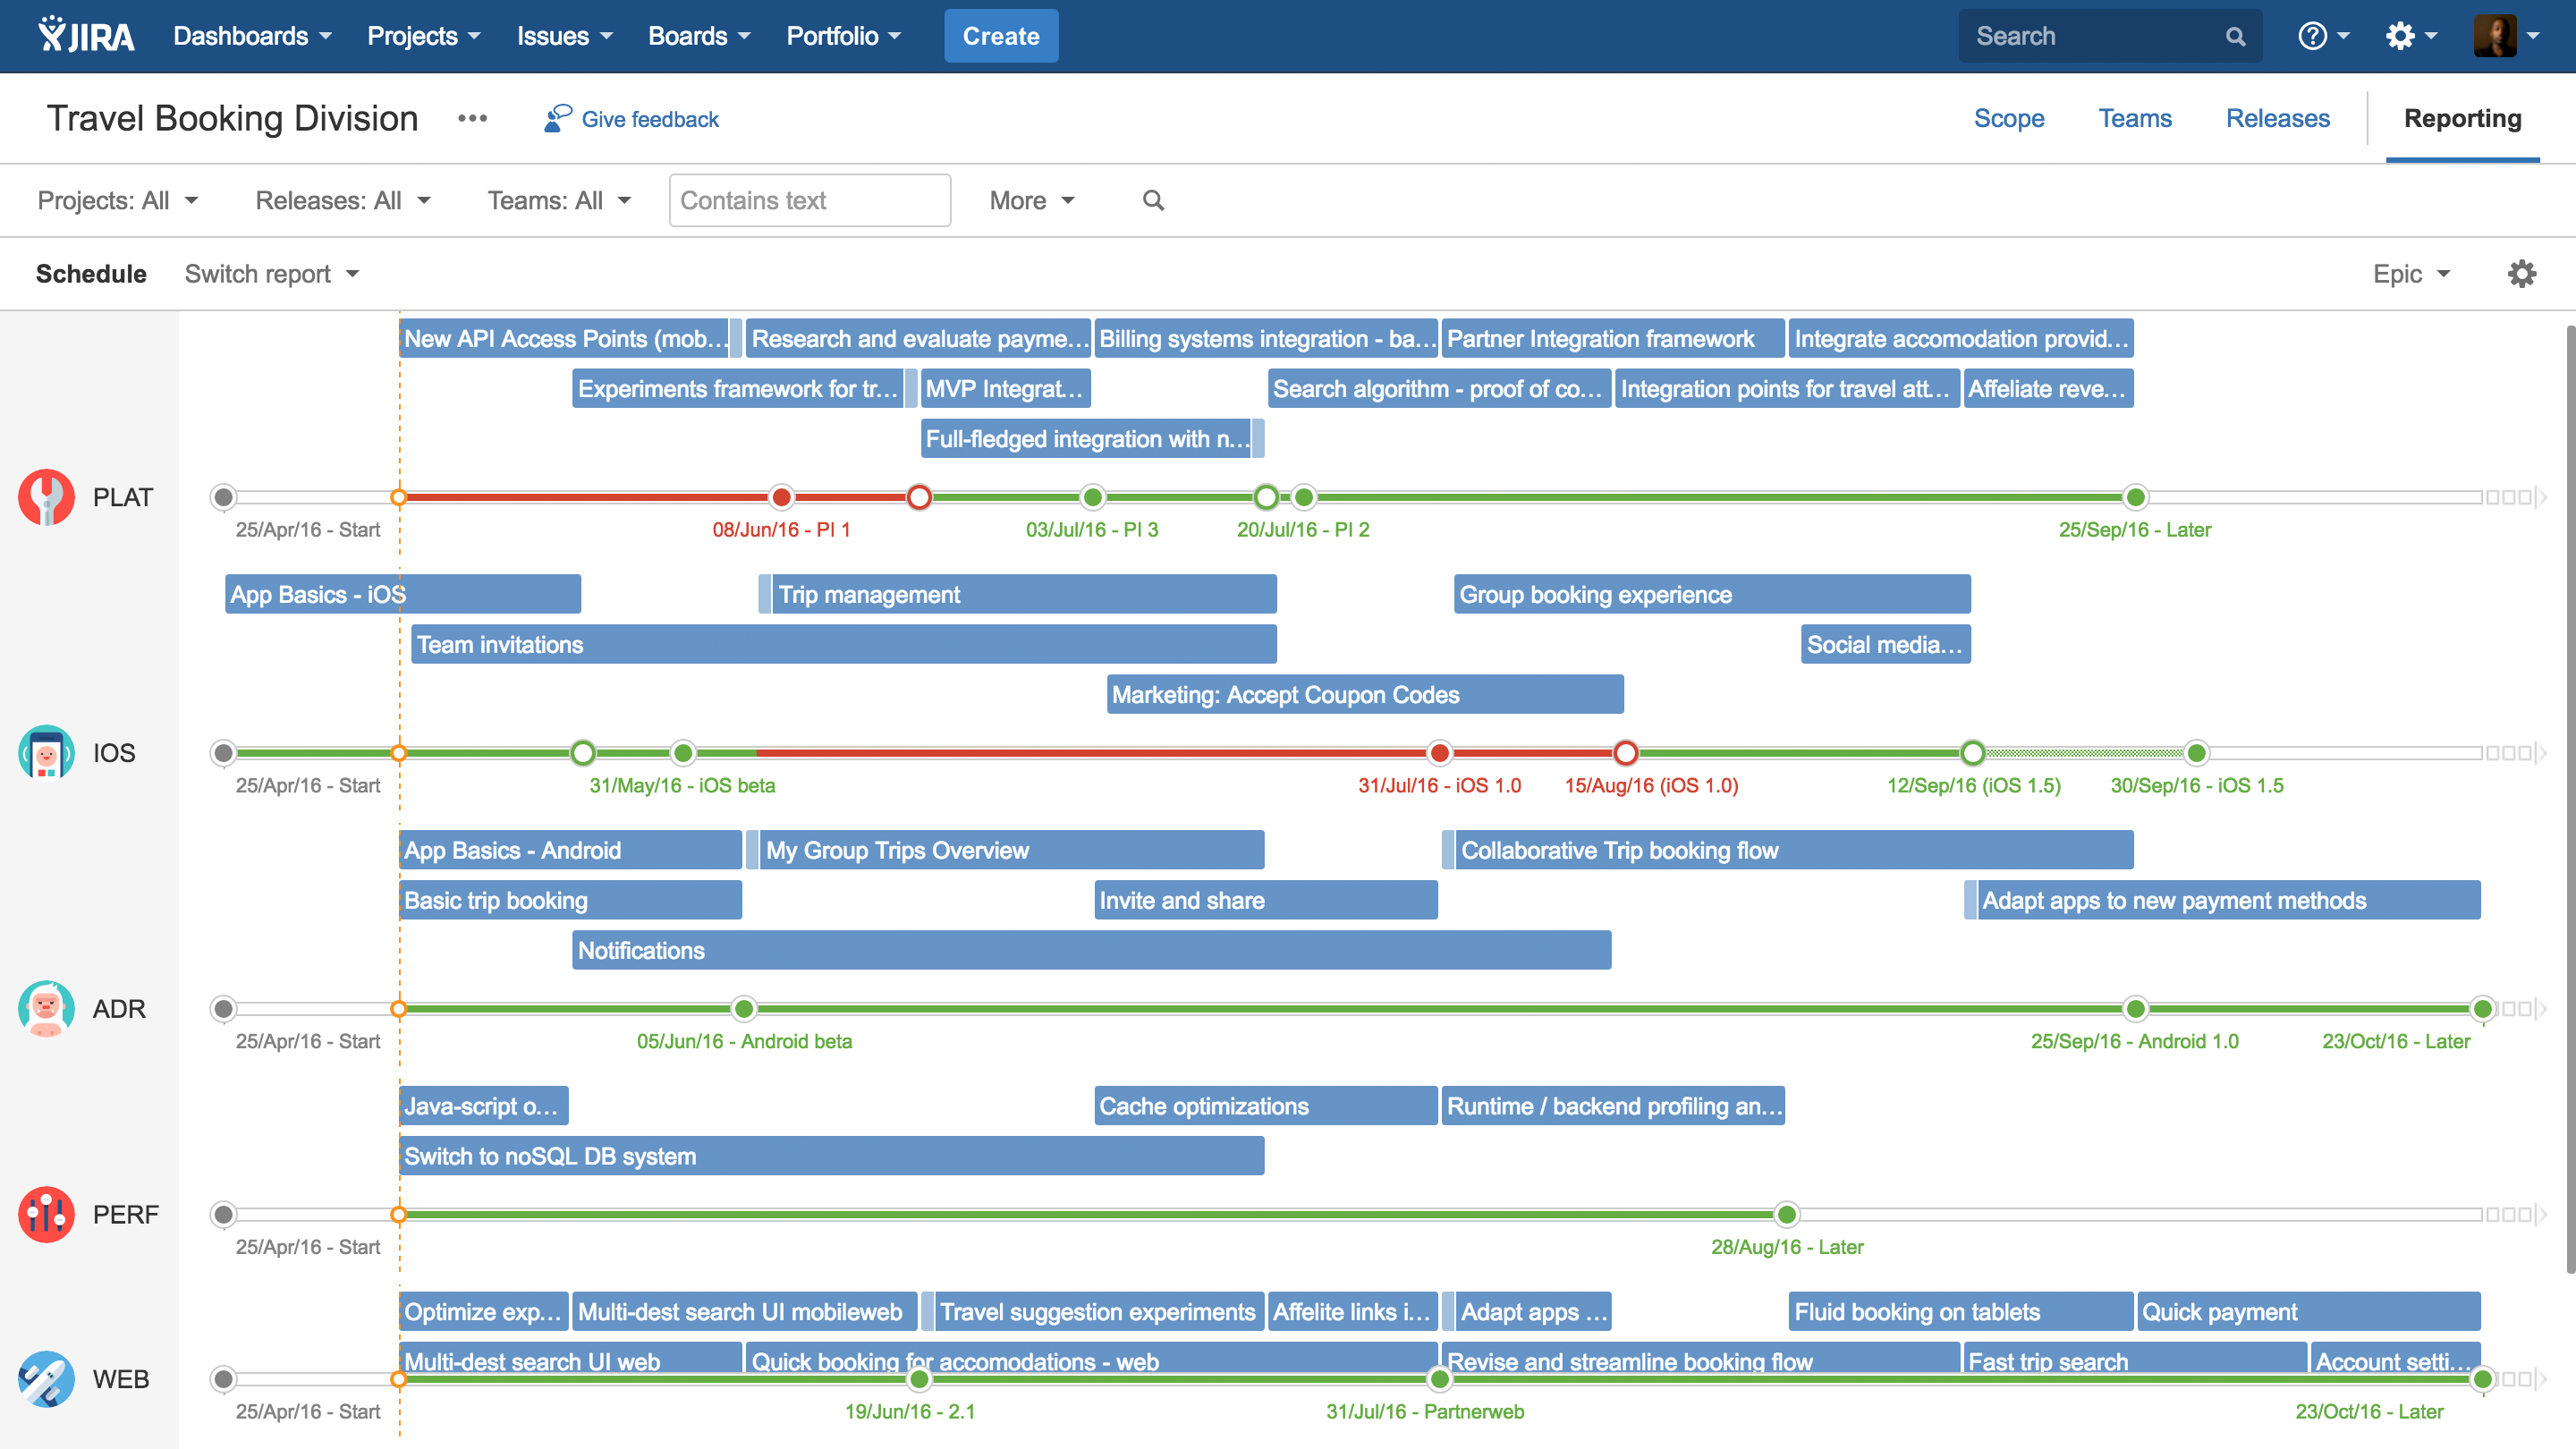Click the PERF project sliders icon
Image resolution: width=2576 pixels, height=1449 pixels.
pos(46,1214)
